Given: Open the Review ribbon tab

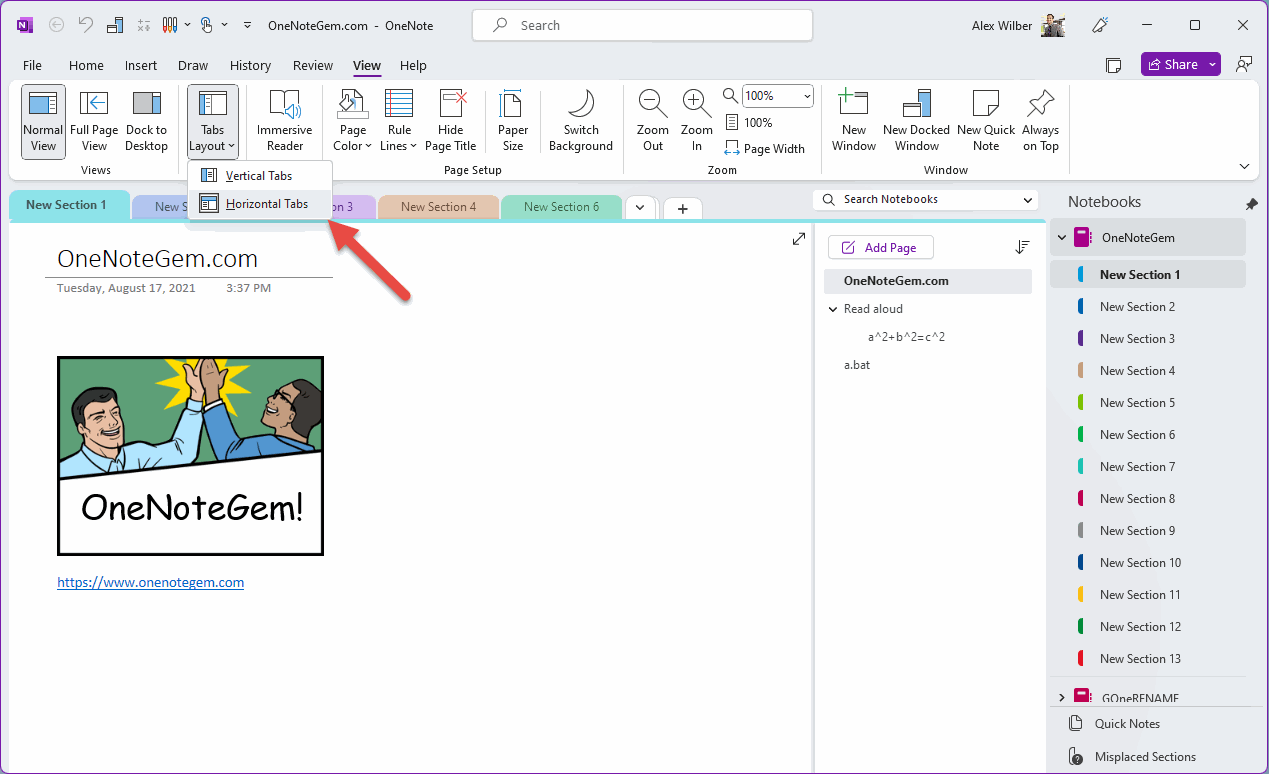Looking at the screenshot, I should (x=313, y=65).
